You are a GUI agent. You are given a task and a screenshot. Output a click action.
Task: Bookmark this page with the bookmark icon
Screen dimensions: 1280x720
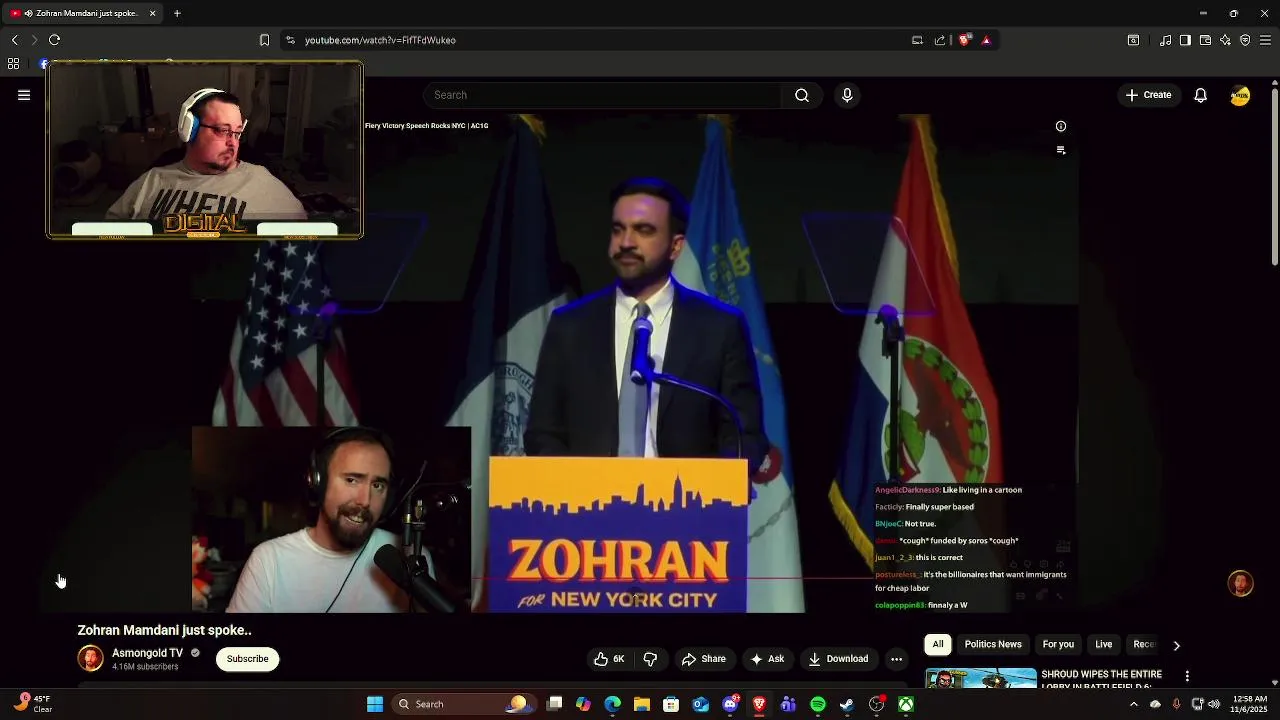tap(264, 40)
